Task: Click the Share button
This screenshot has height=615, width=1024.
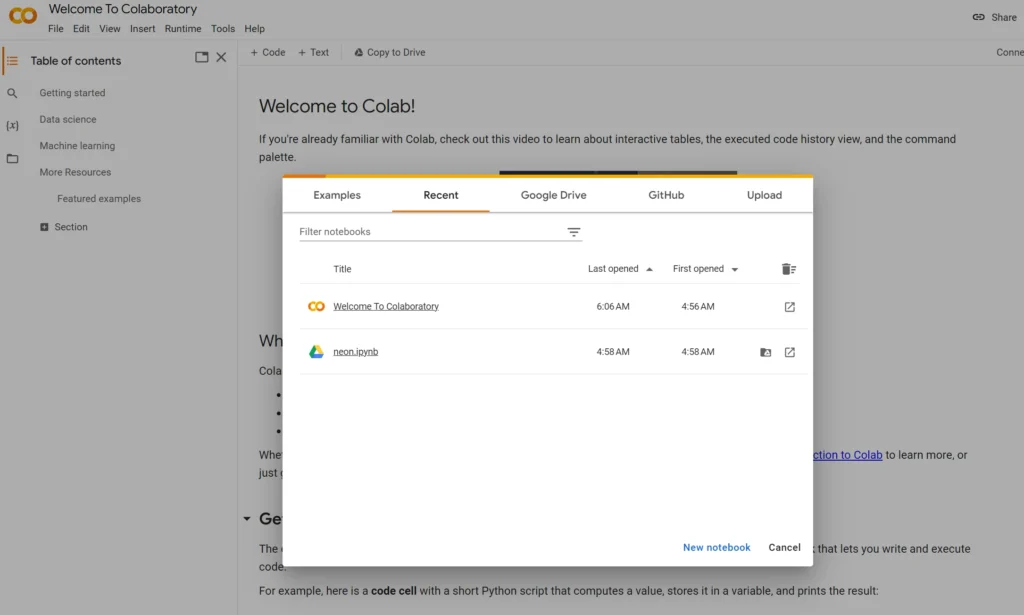Action: click(994, 17)
